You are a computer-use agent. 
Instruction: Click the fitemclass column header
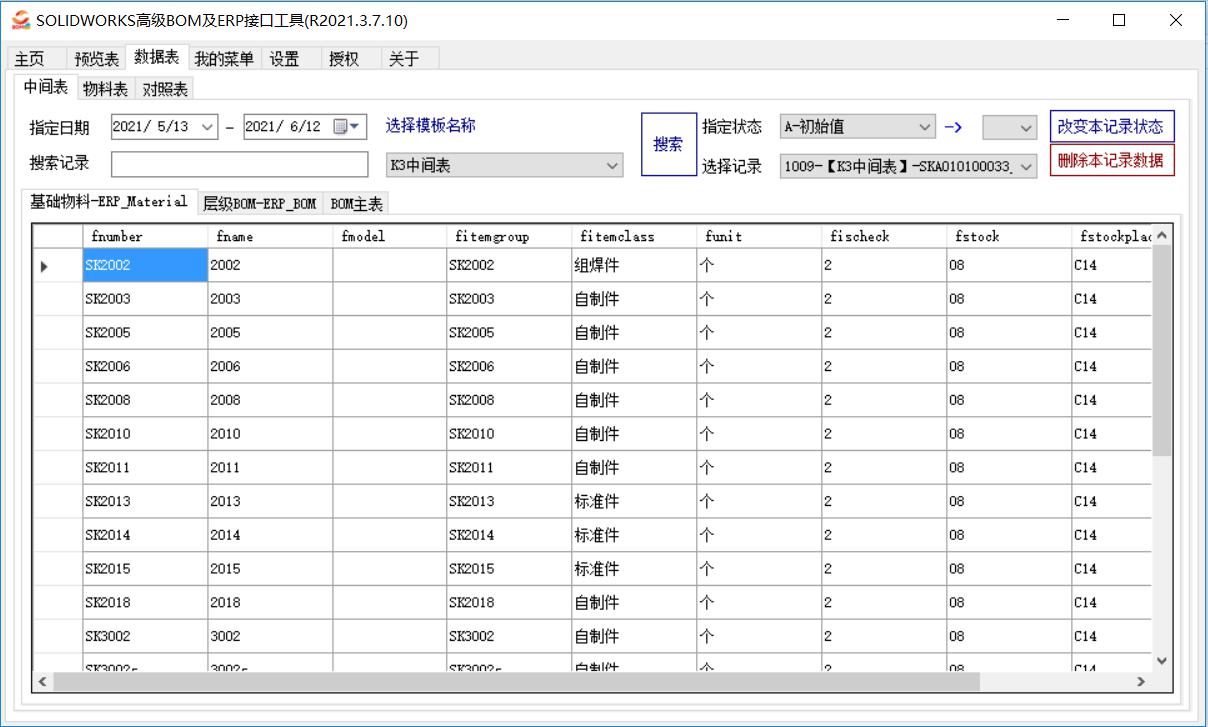pos(617,237)
